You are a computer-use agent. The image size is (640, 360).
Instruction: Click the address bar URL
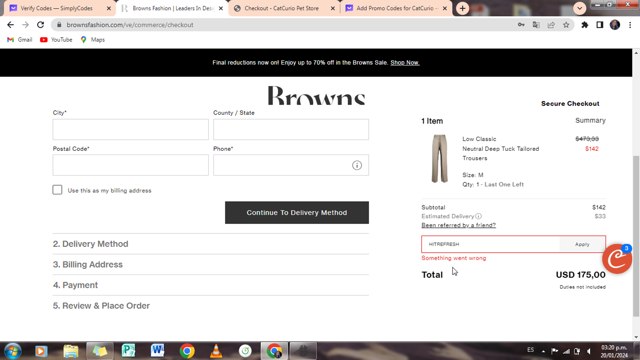(x=130, y=25)
